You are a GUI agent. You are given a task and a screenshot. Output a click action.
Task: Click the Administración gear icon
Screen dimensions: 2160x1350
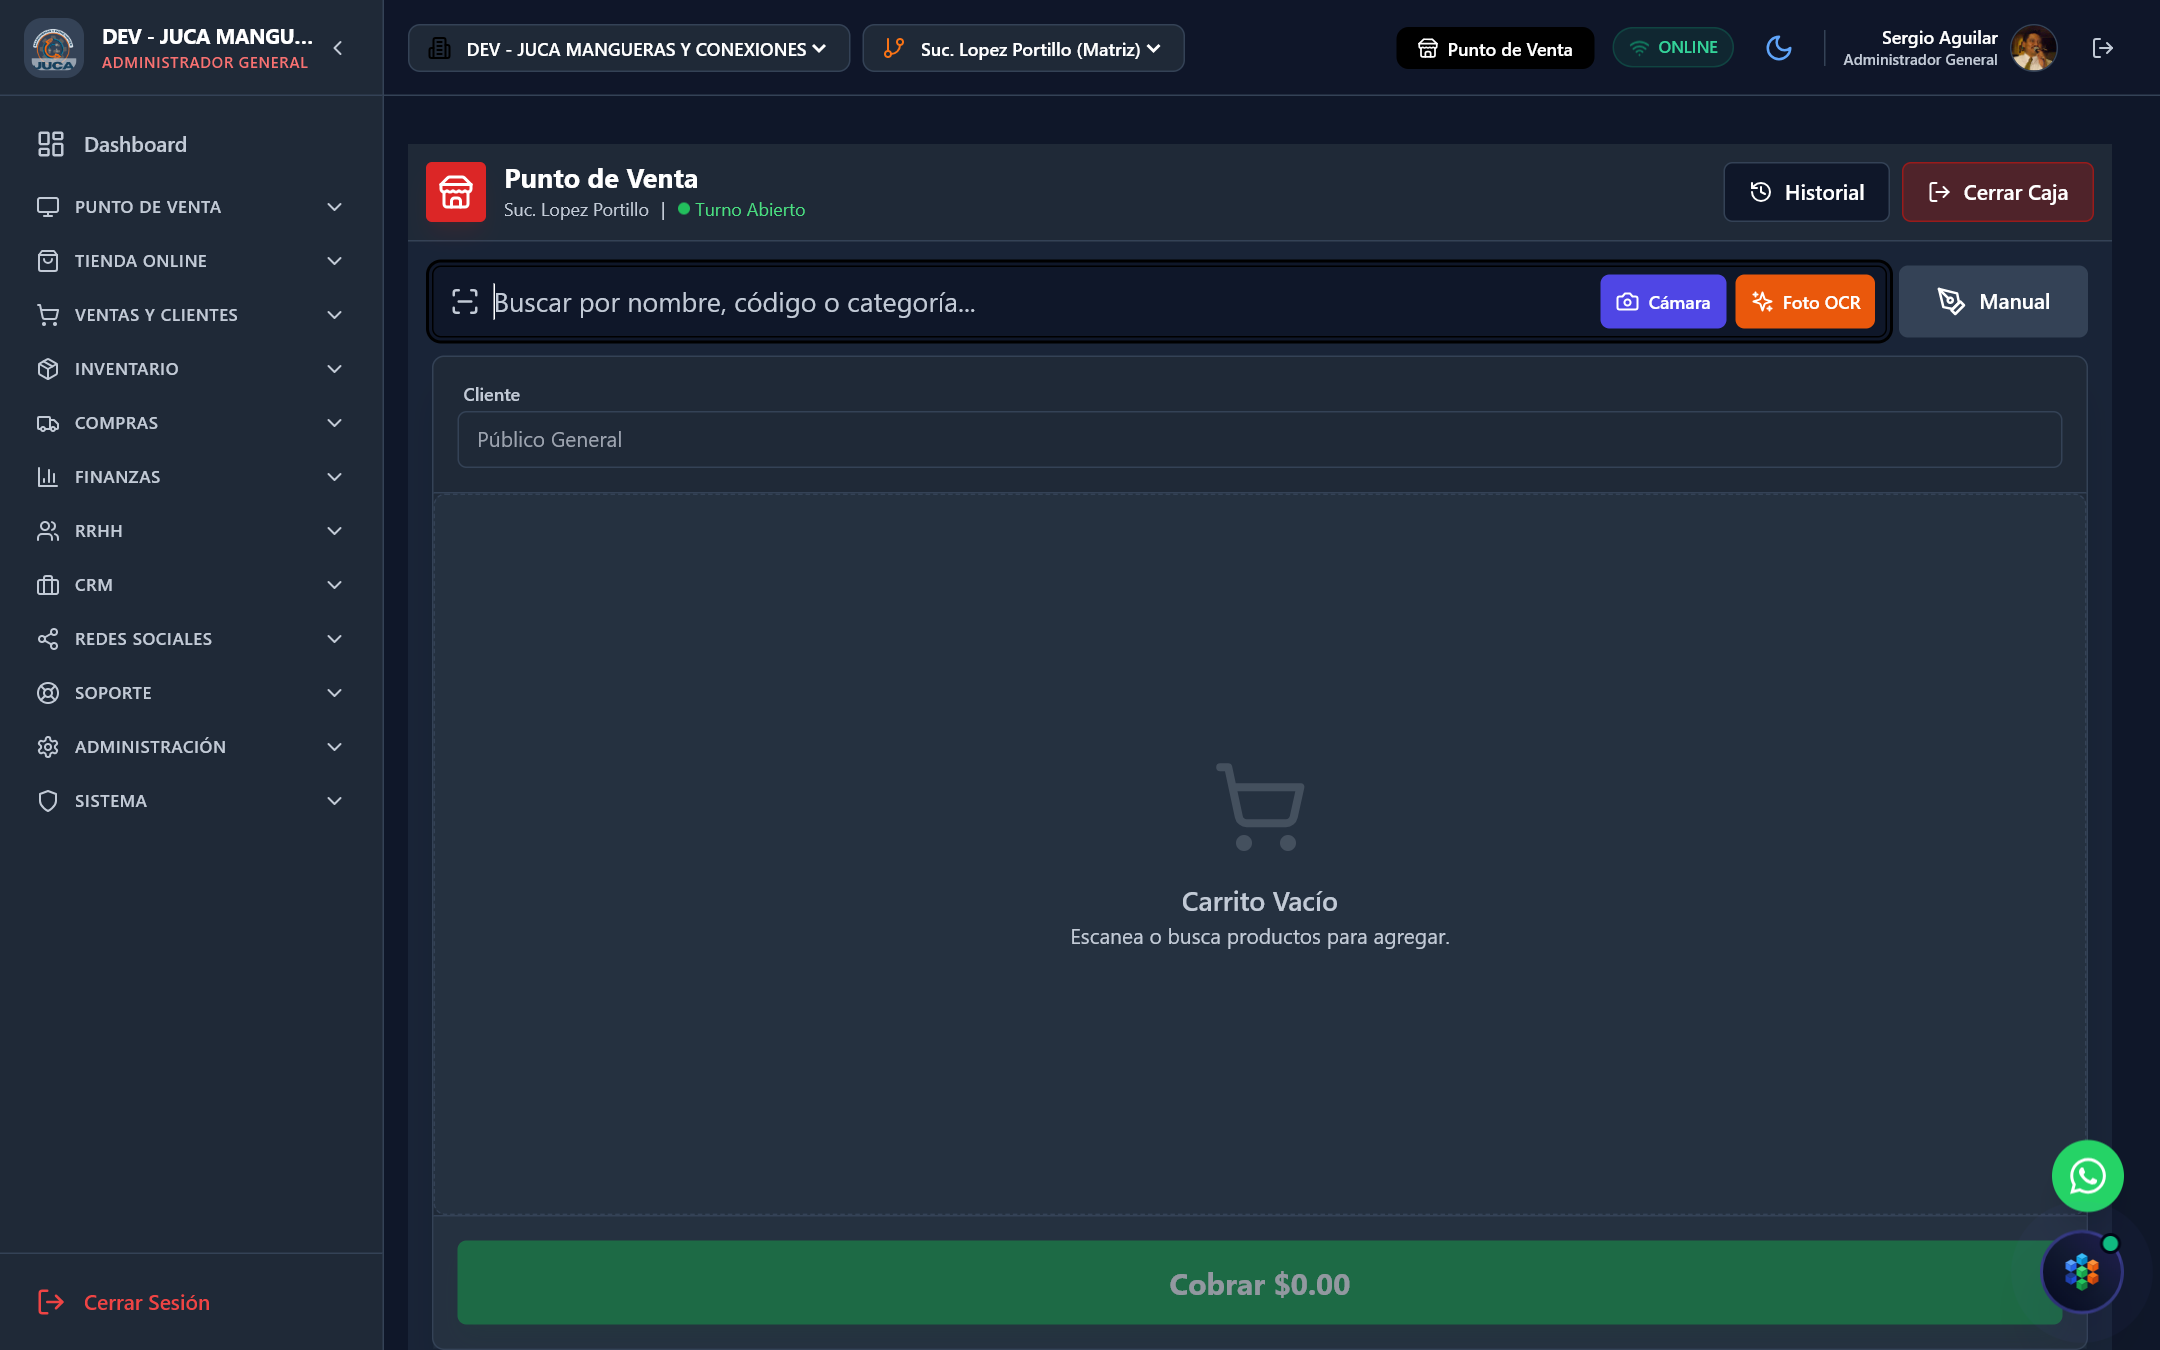(x=48, y=747)
